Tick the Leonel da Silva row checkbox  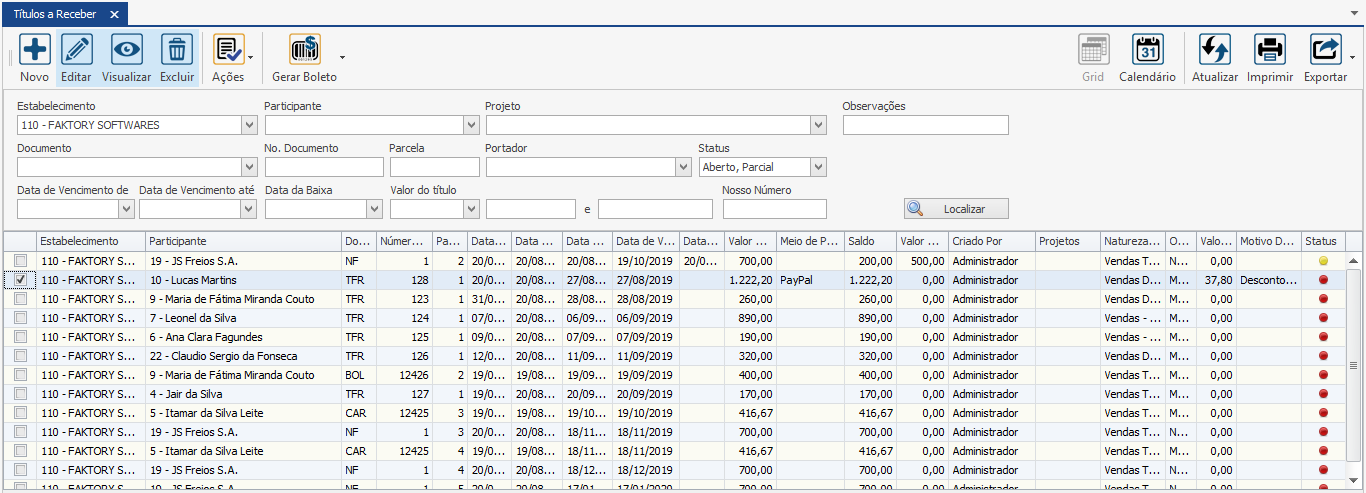coord(21,318)
